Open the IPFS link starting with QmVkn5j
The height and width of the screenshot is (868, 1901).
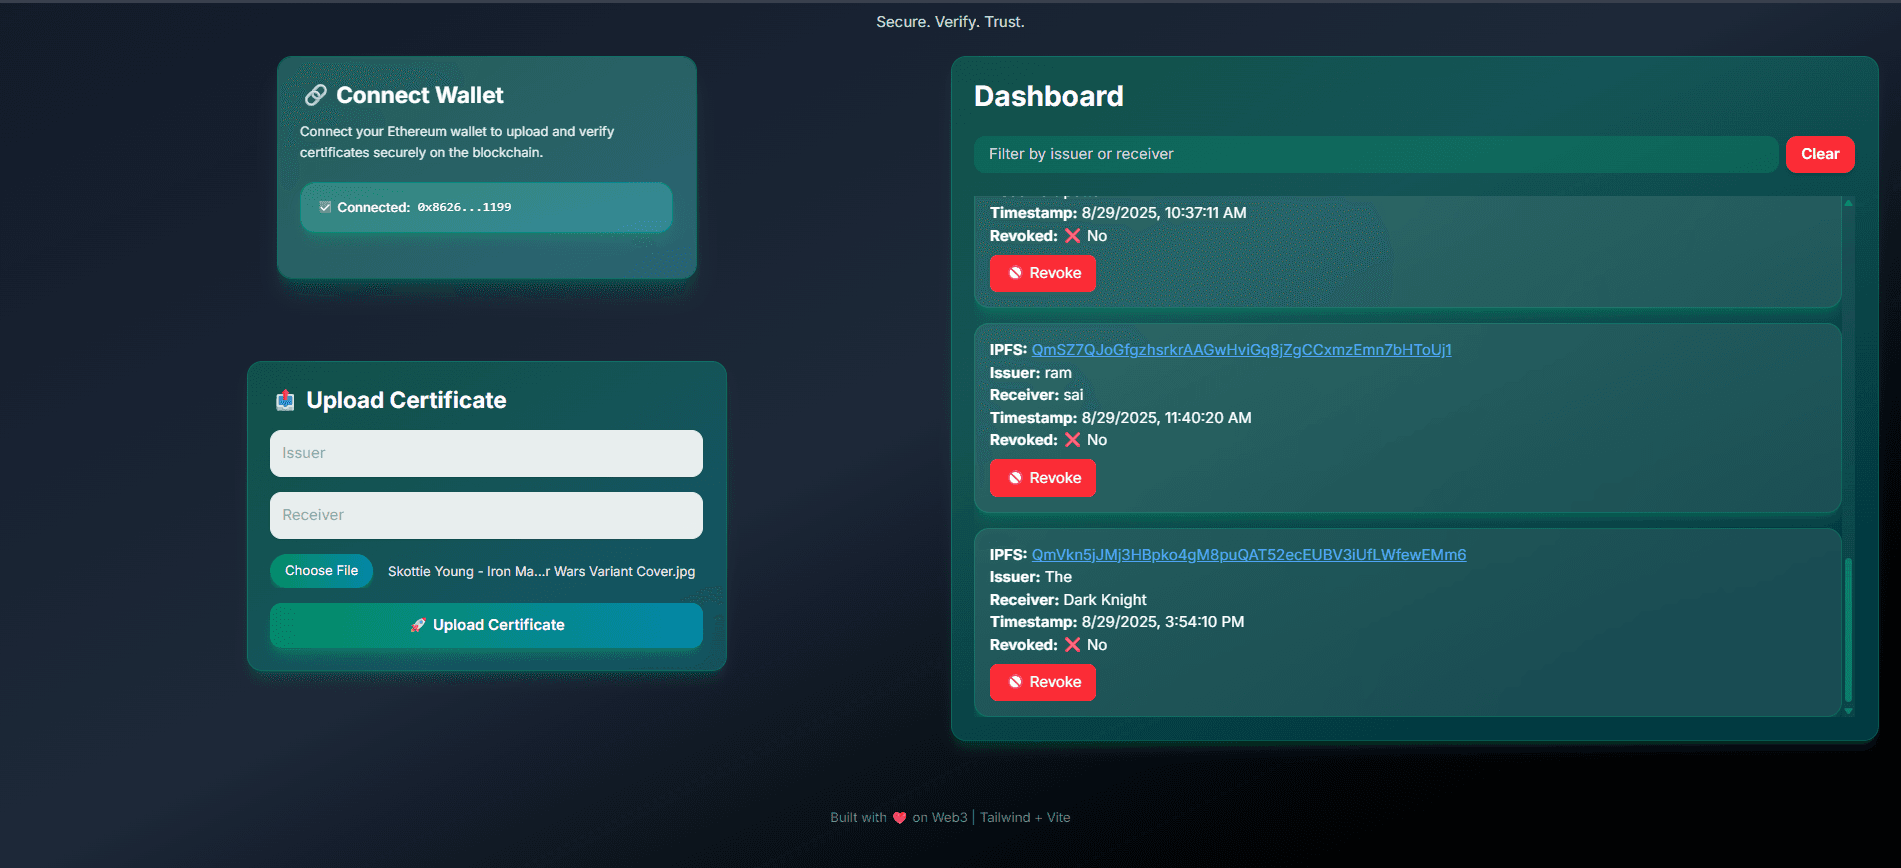point(1248,555)
